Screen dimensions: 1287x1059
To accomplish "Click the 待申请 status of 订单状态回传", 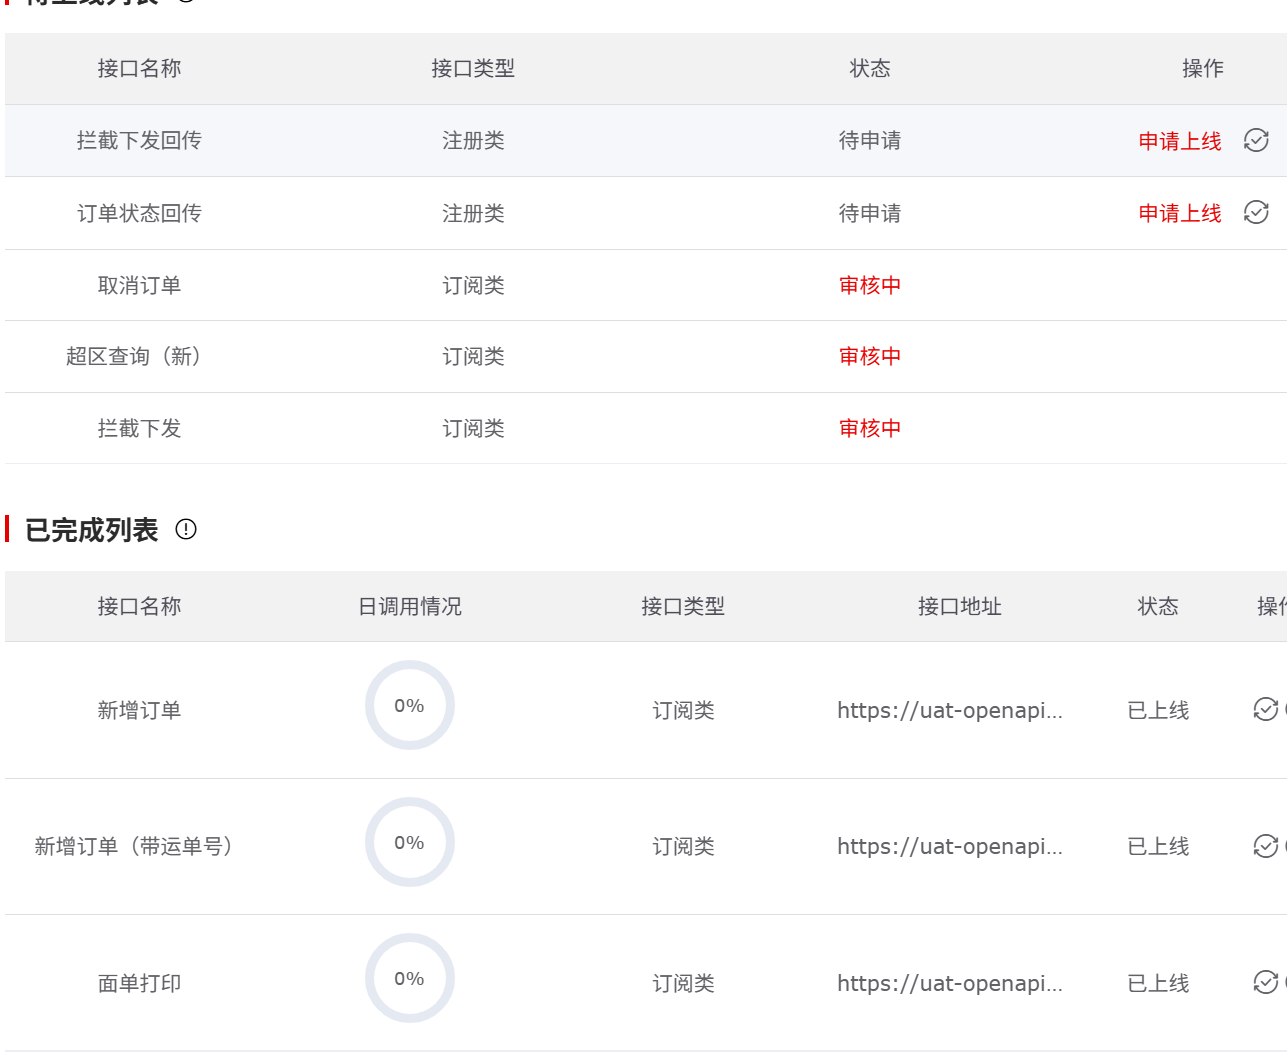I will point(870,213).
